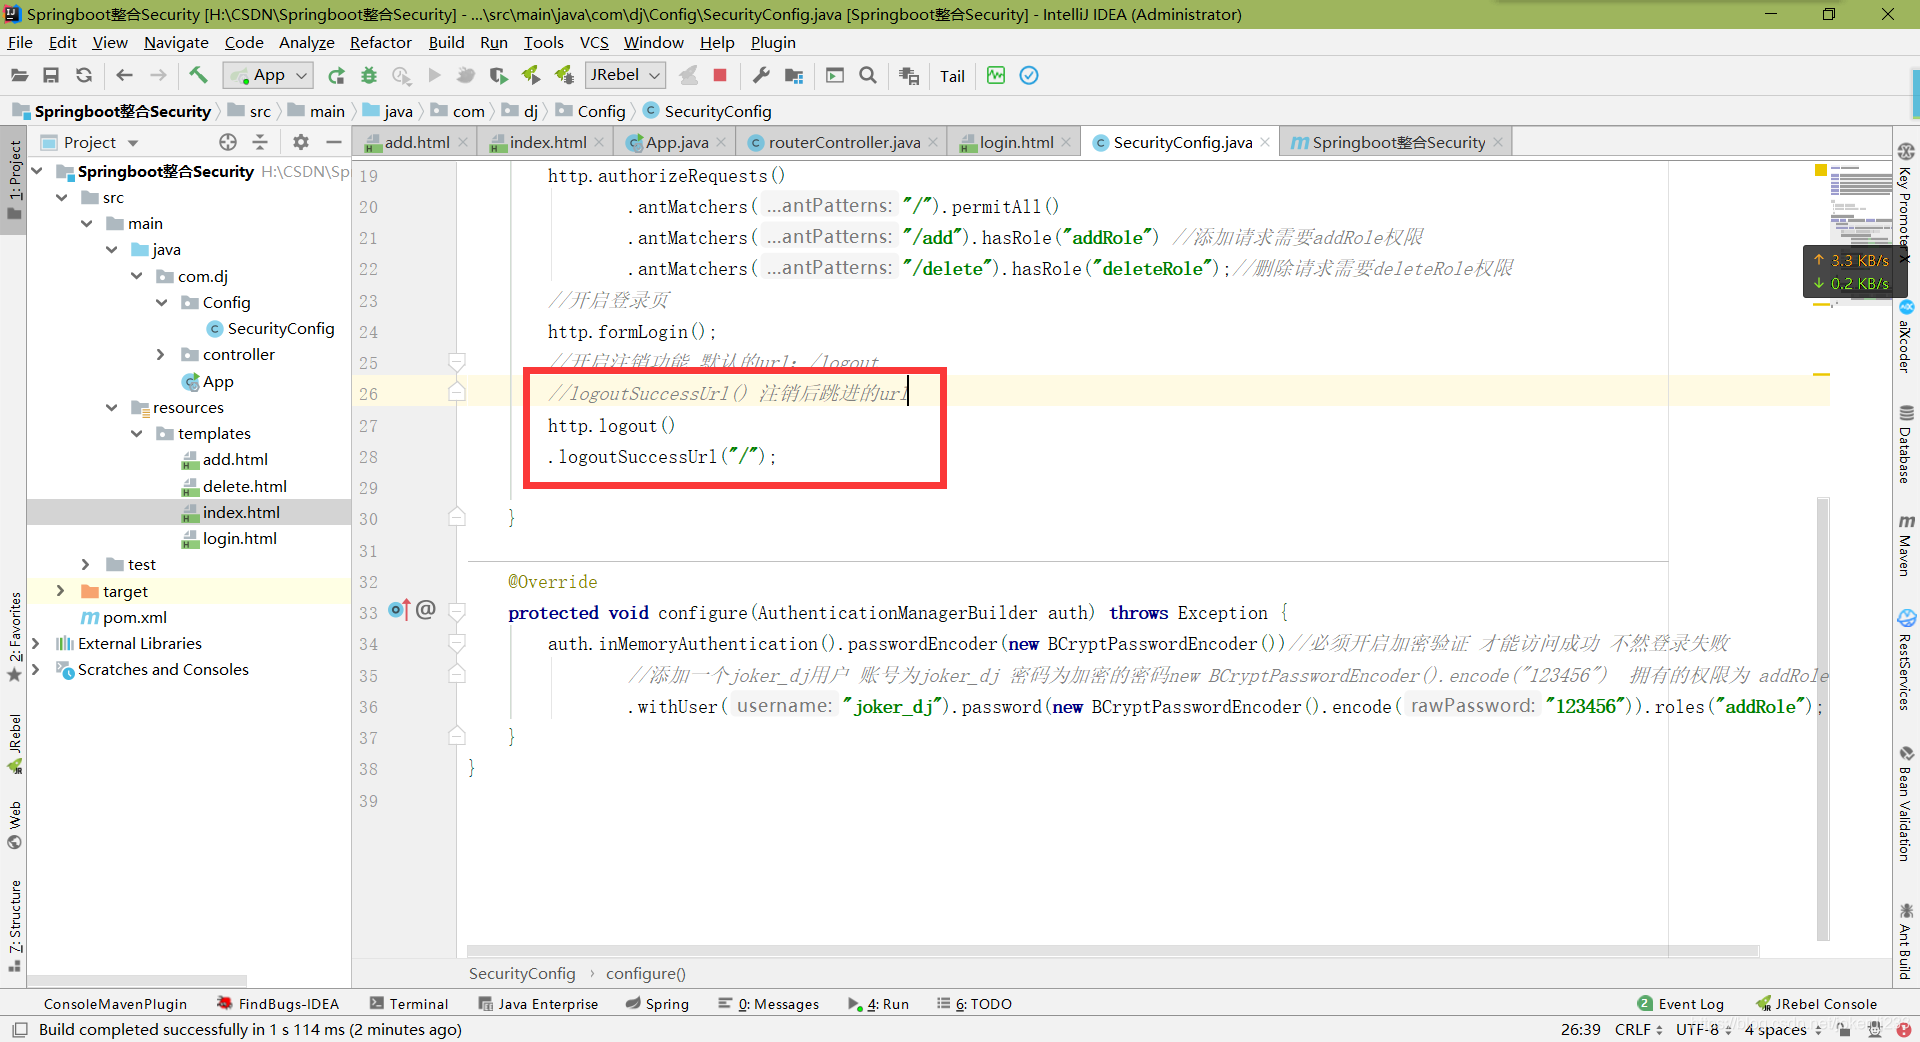Toggle the Maven side panel

1906,545
